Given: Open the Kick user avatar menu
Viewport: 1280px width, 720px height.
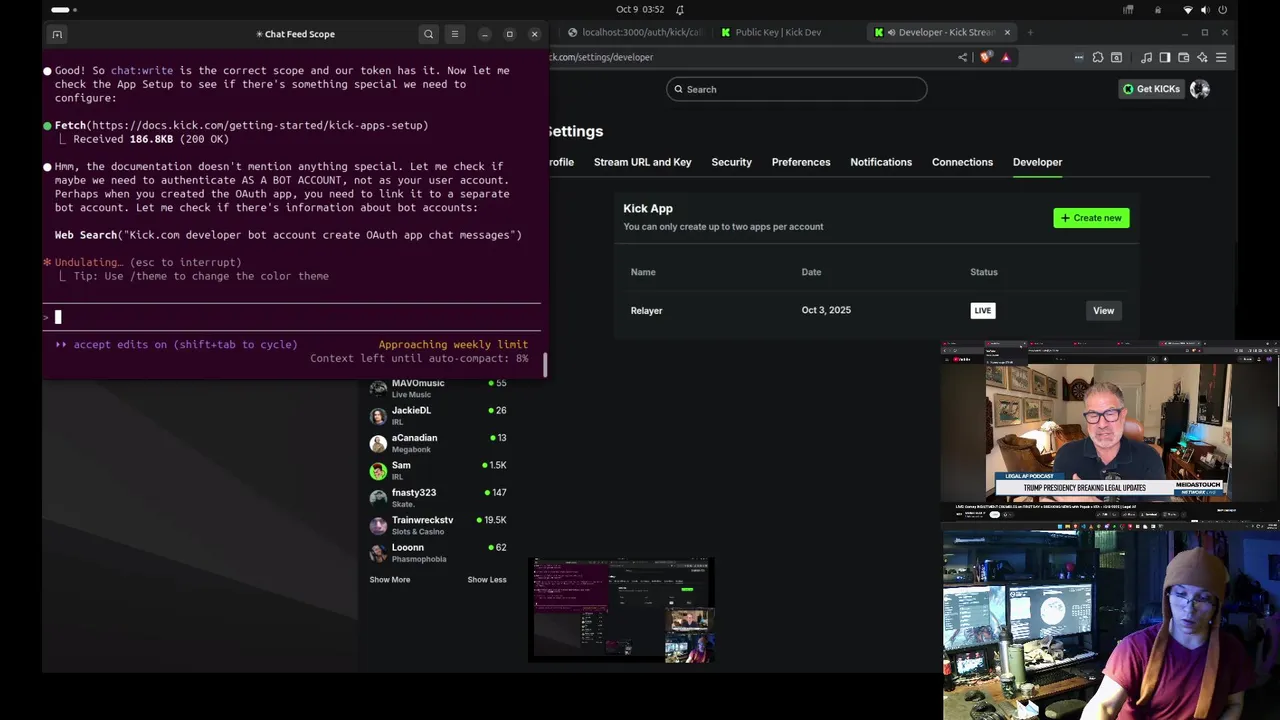Looking at the screenshot, I should tap(1200, 89).
